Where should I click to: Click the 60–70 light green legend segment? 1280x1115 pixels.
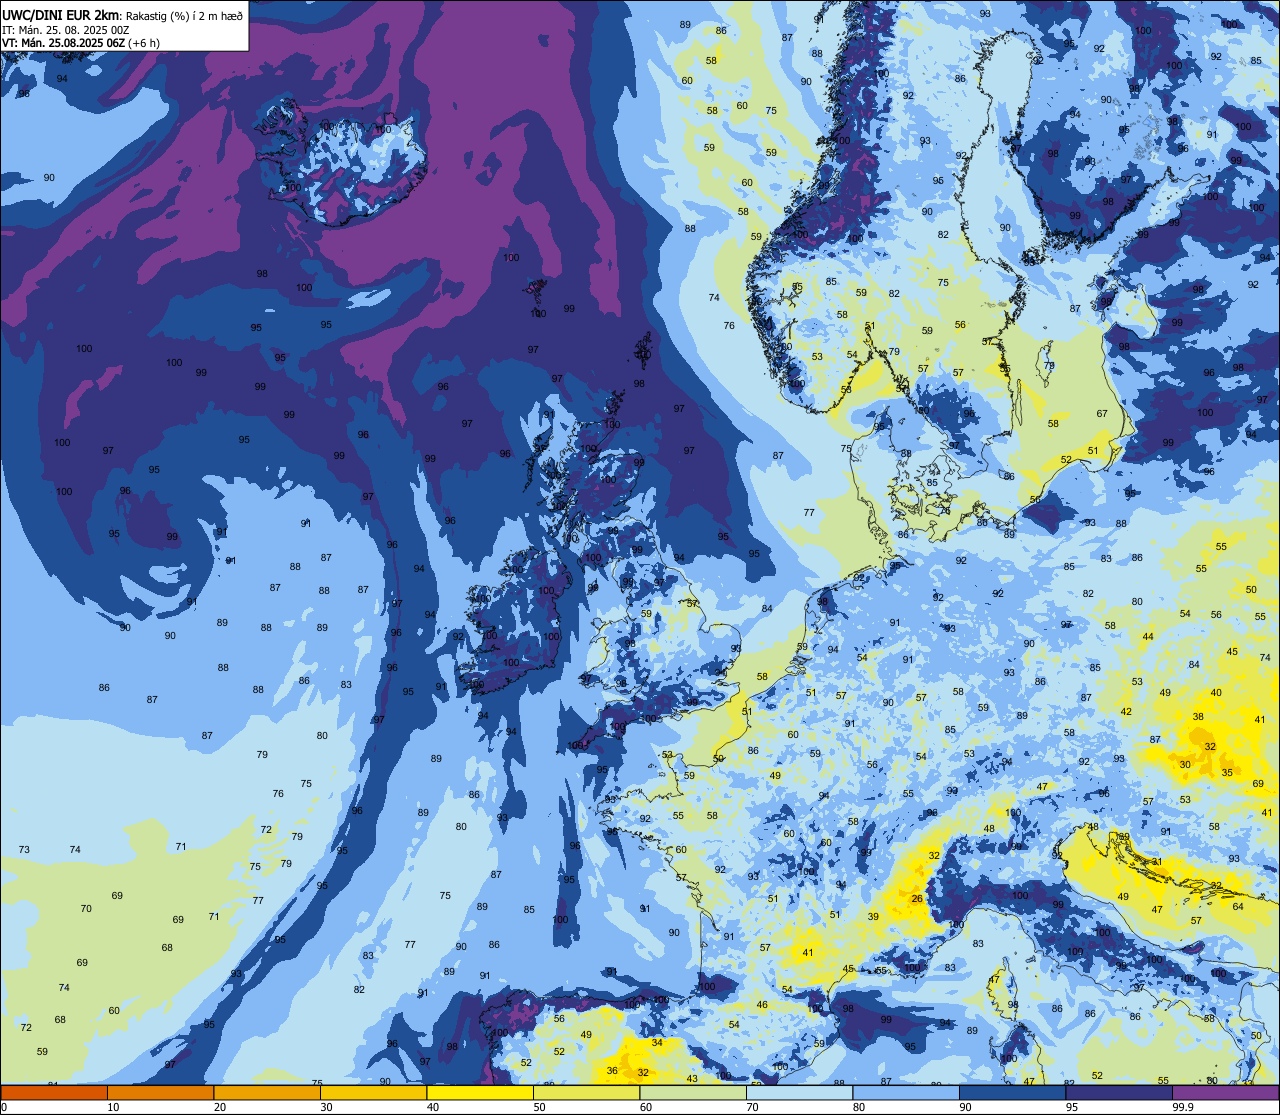click(x=693, y=1092)
